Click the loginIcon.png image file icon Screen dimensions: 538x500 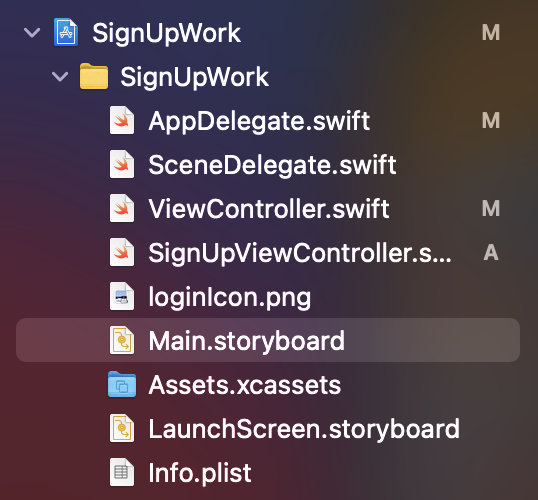click(122, 296)
